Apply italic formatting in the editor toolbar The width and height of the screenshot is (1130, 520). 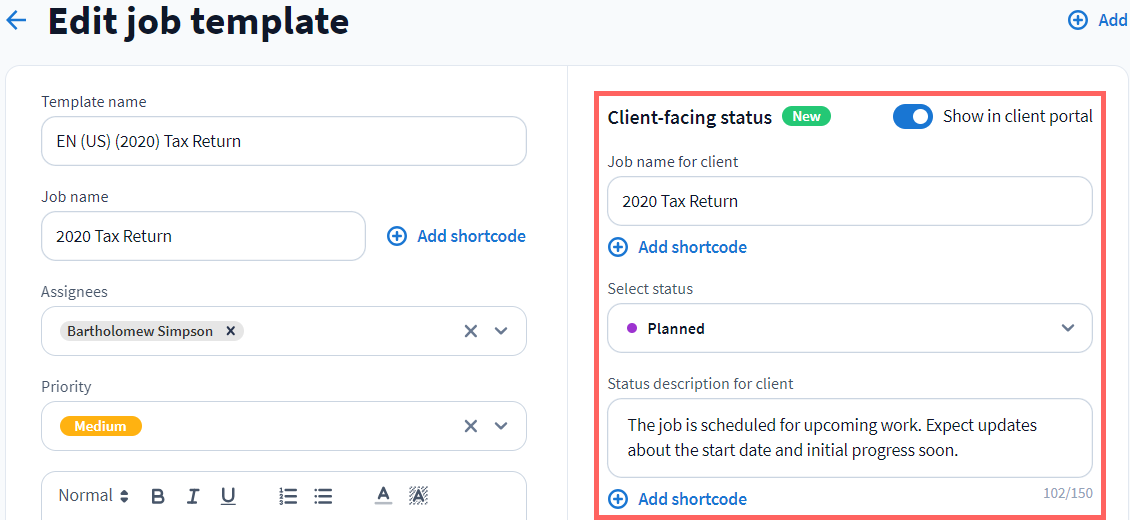pyautogui.click(x=193, y=496)
